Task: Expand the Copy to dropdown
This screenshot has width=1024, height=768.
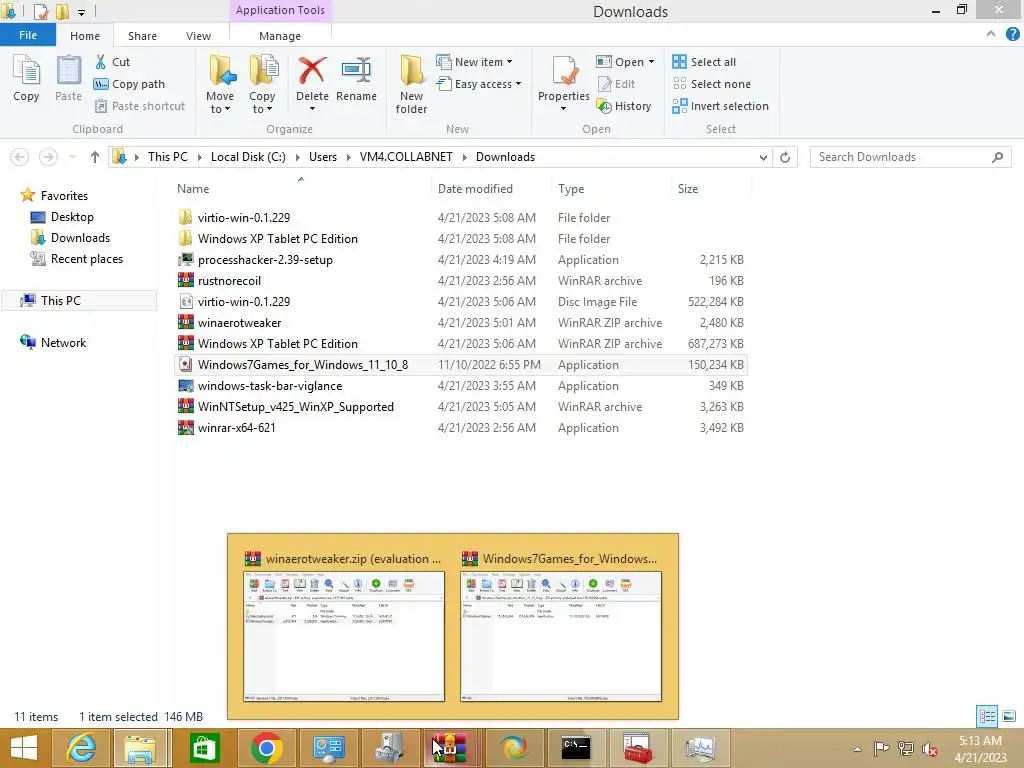Action: pyautogui.click(x=262, y=103)
